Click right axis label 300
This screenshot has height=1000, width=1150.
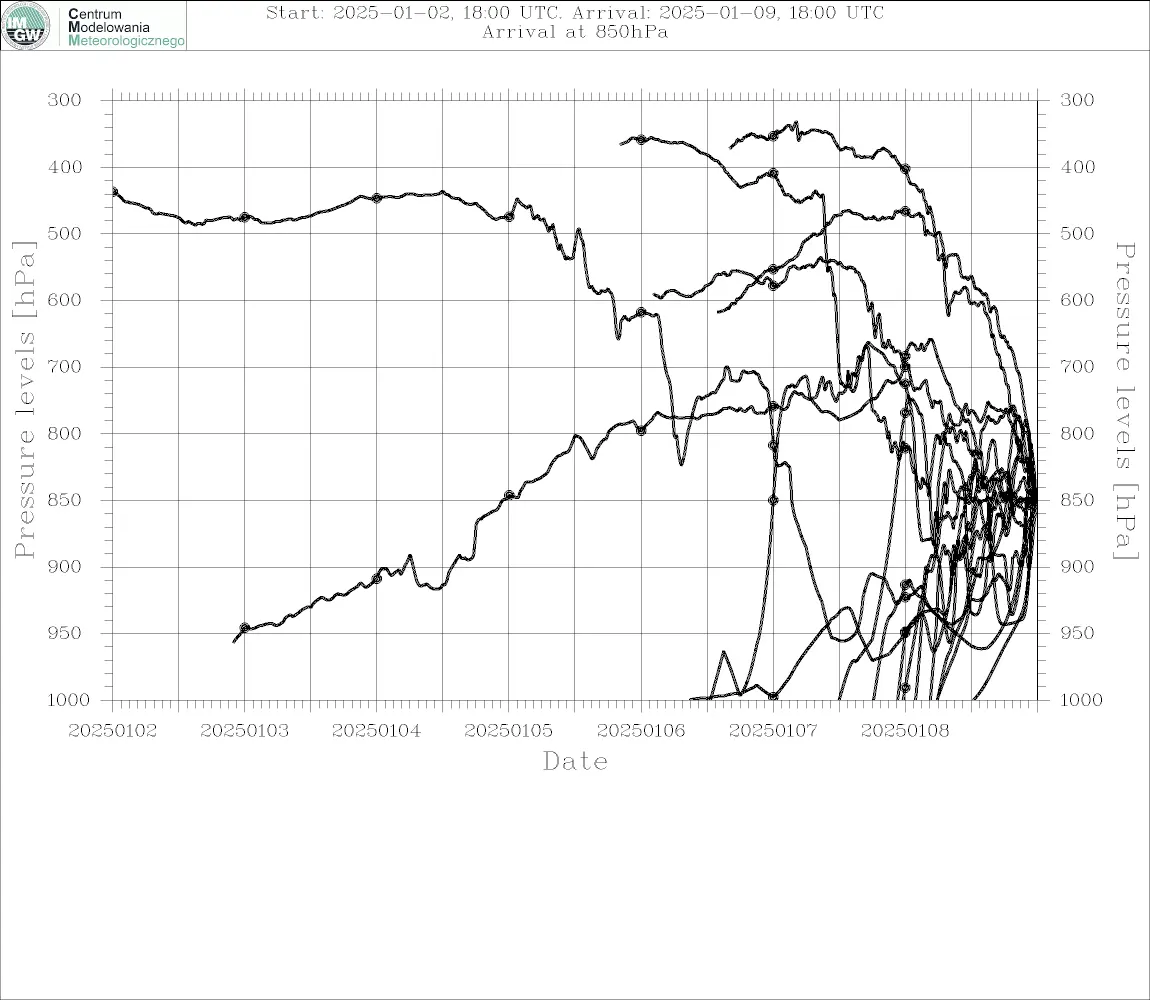tap(1077, 100)
